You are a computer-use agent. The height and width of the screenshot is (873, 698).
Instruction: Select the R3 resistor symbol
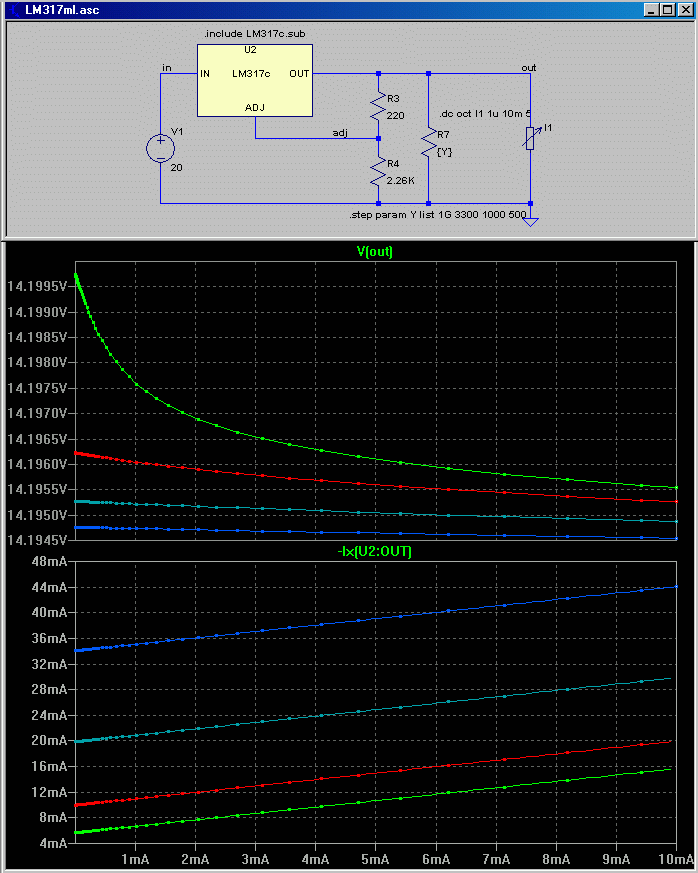(379, 106)
